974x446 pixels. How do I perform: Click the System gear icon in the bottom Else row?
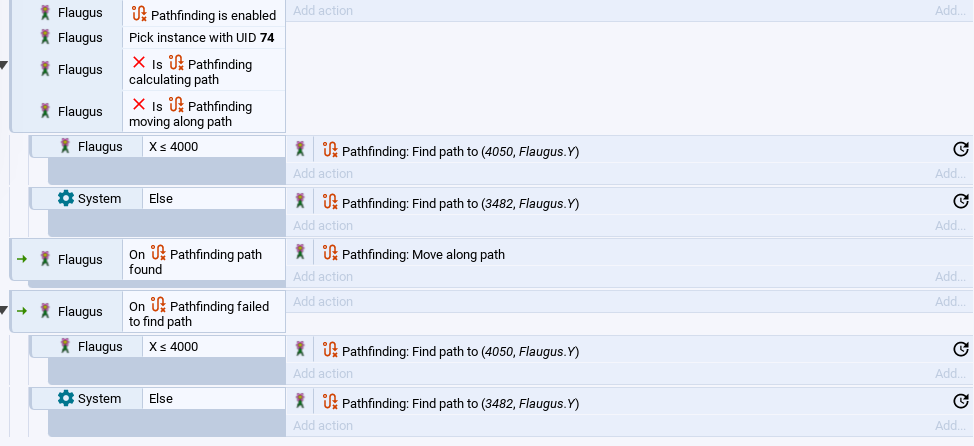[66, 398]
